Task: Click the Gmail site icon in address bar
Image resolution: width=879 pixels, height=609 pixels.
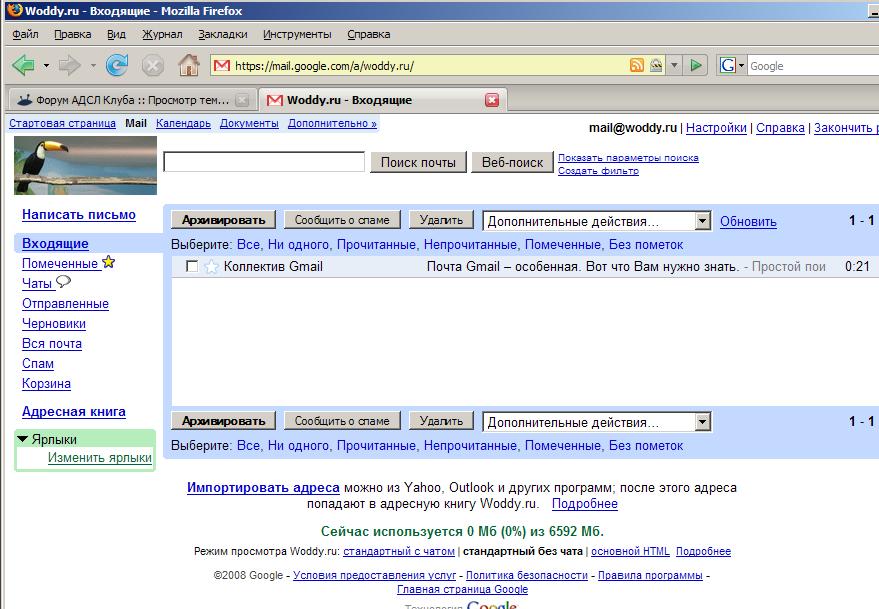Action: pyautogui.click(x=222, y=66)
